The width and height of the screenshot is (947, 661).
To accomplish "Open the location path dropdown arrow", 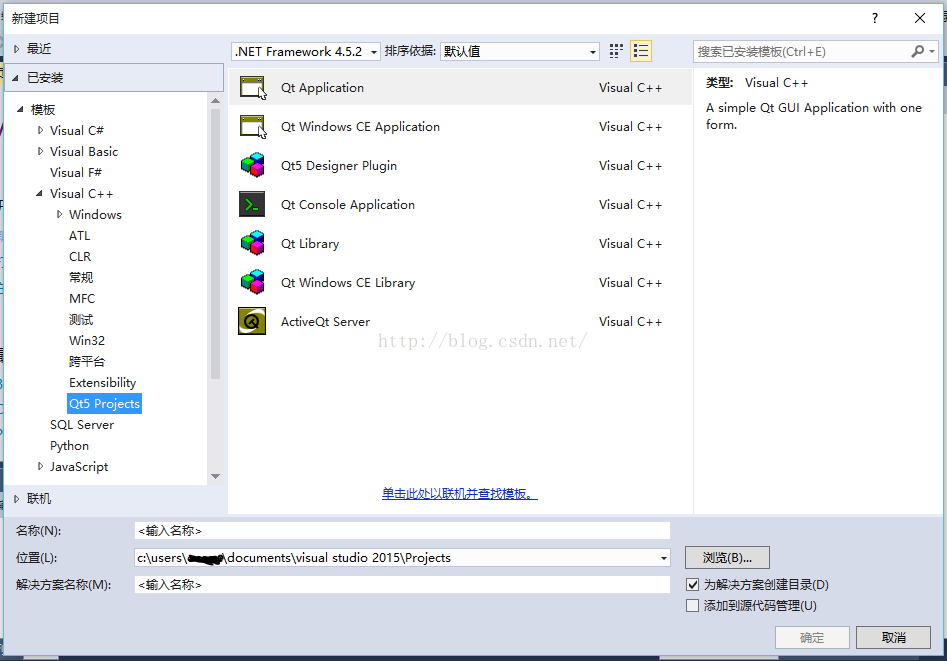I will [x=664, y=558].
